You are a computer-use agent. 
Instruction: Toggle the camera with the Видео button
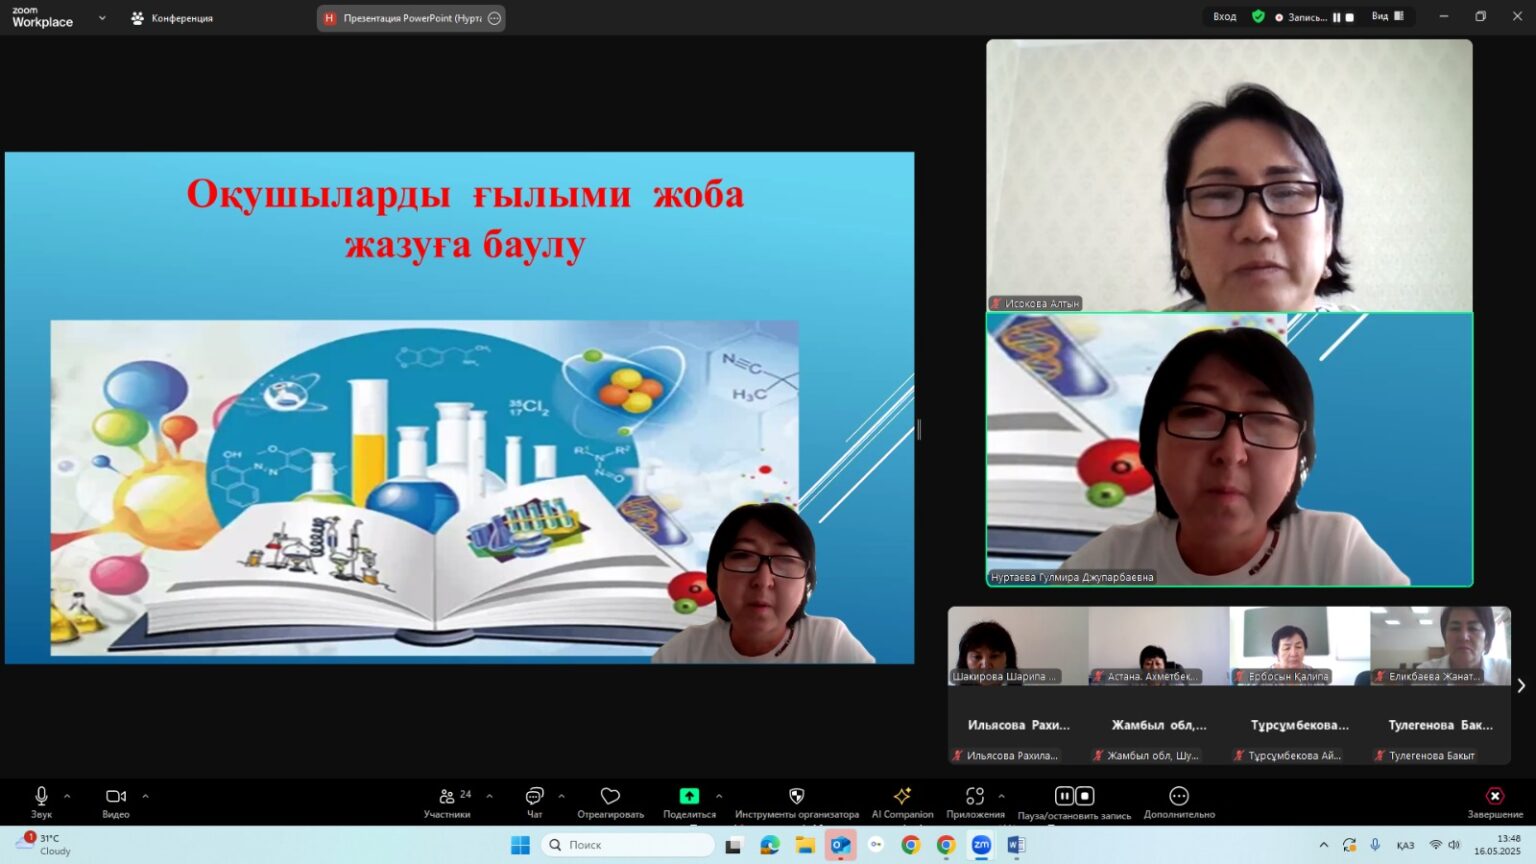tap(116, 801)
